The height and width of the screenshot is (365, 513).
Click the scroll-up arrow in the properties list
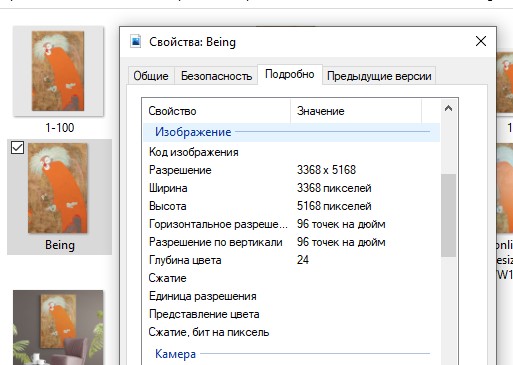tap(448, 108)
